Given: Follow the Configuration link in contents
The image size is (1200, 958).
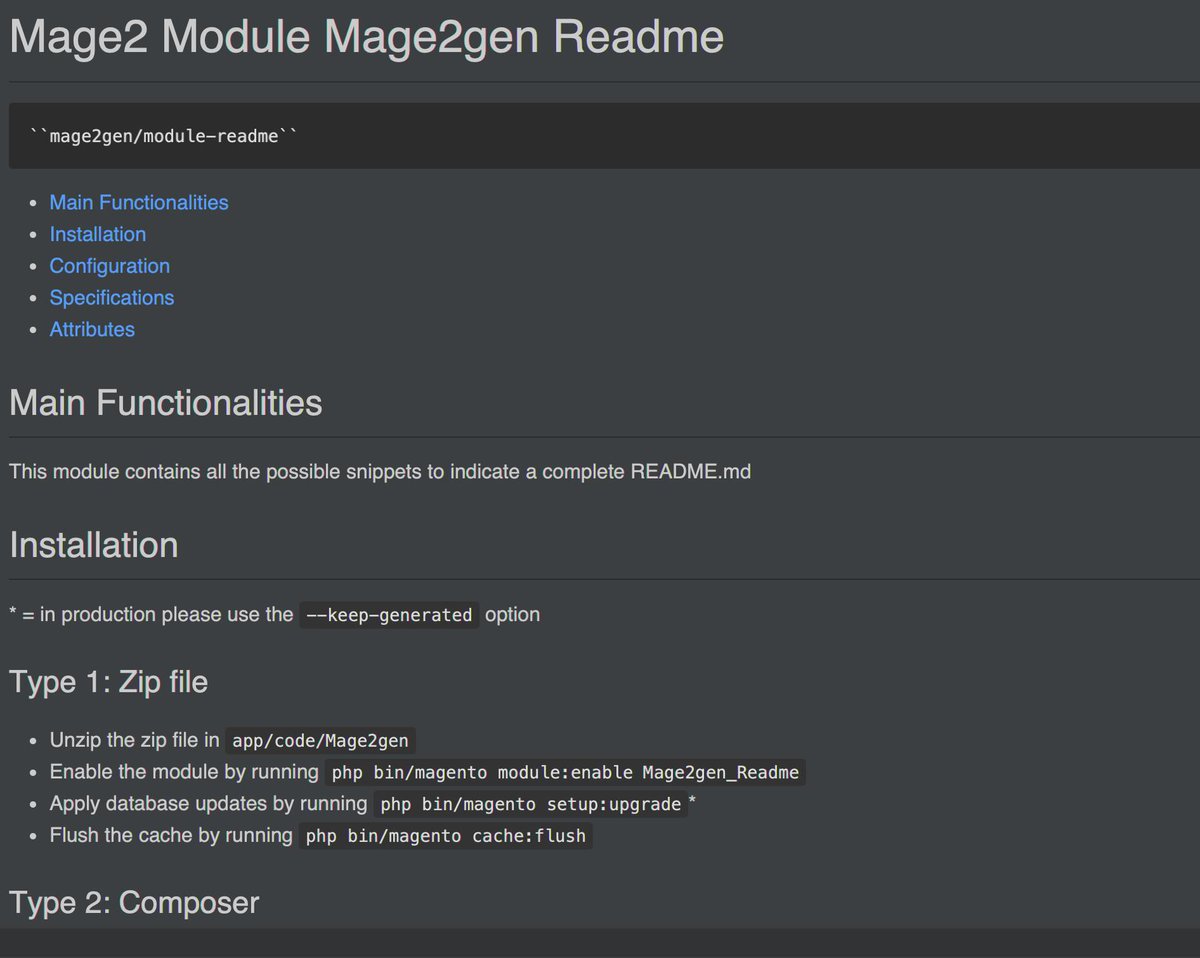Looking at the screenshot, I should [x=110, y=266].
